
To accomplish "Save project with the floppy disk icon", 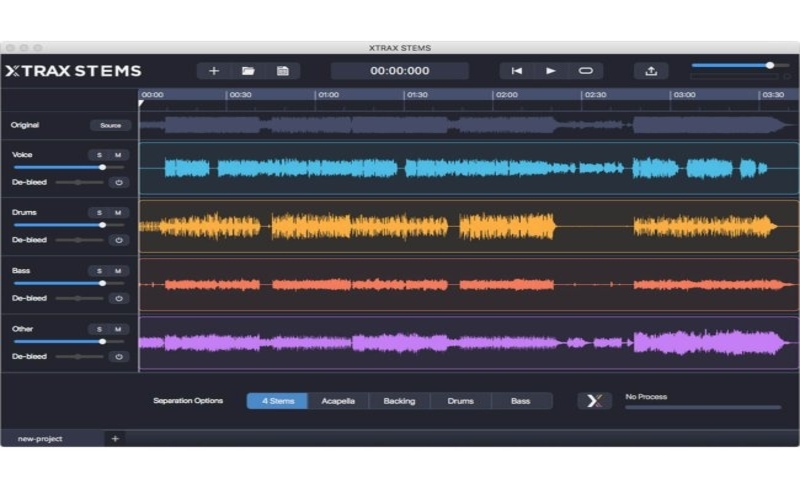I will (x=283, y=71).
